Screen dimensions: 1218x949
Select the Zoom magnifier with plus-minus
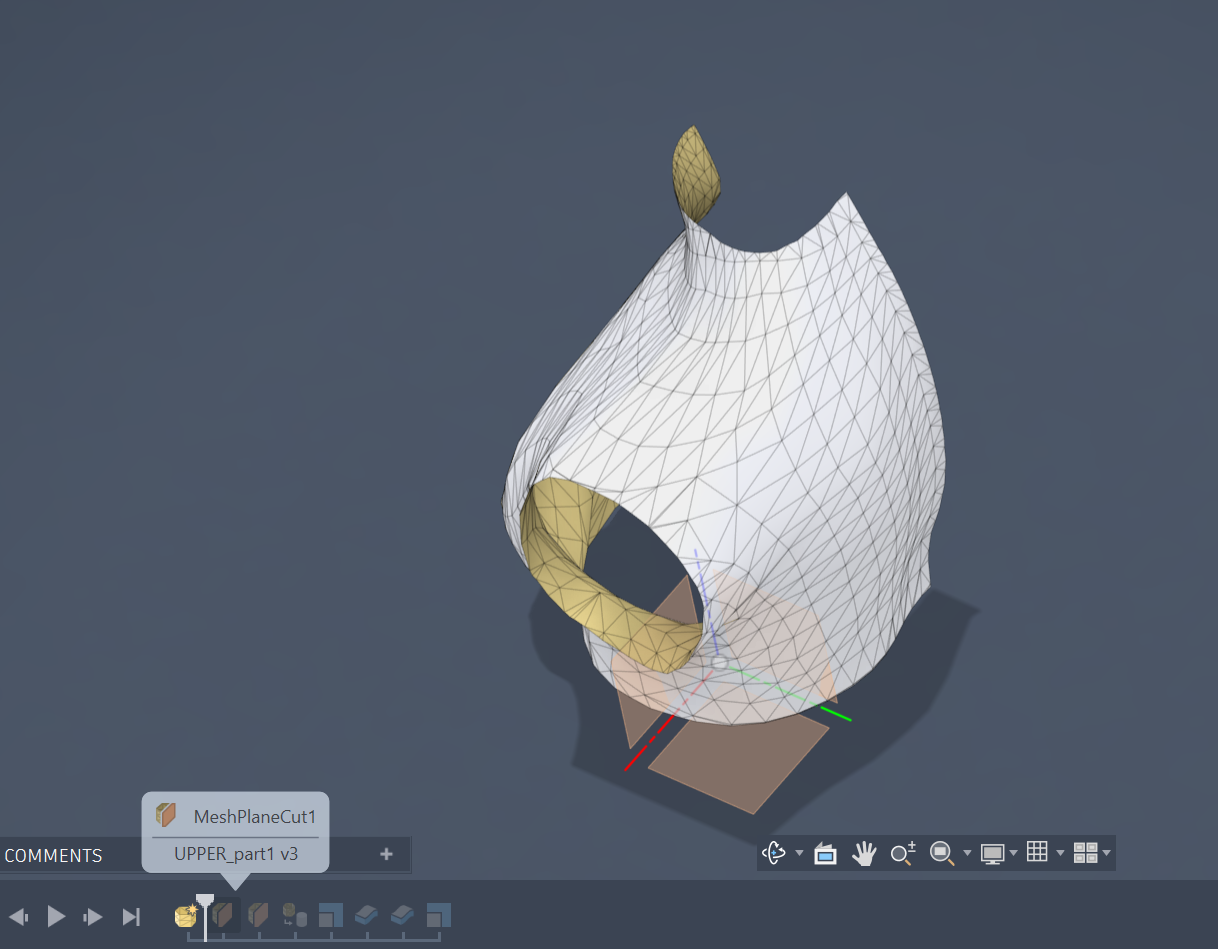point(903,853)
